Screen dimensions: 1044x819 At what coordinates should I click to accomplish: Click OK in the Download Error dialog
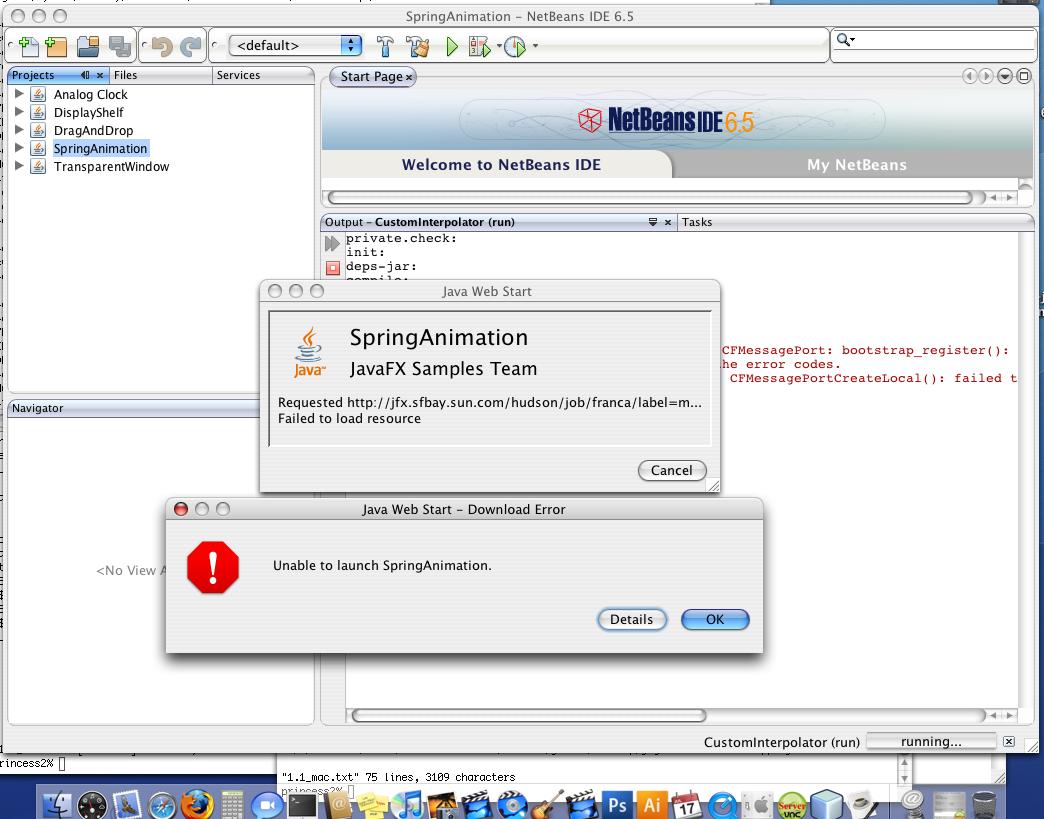[715, 619]
